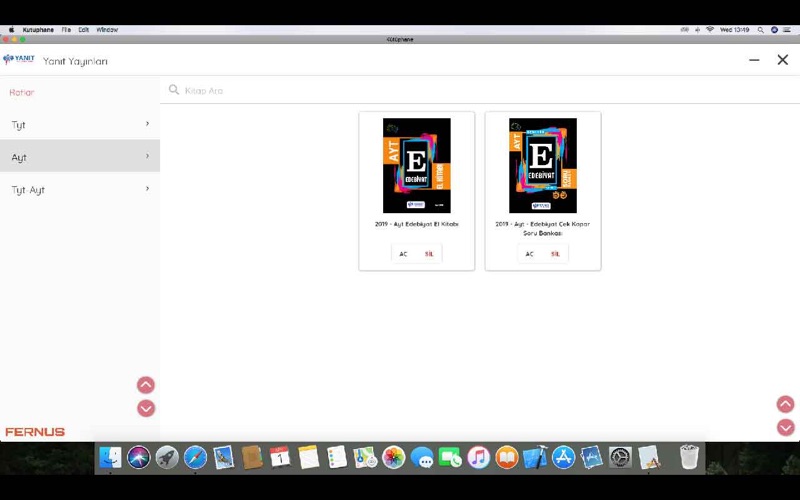Image resolution: width=800 pixels, height=500 pixels.
Task: Expand the Ayt category chevron
Action: [147, 156]
